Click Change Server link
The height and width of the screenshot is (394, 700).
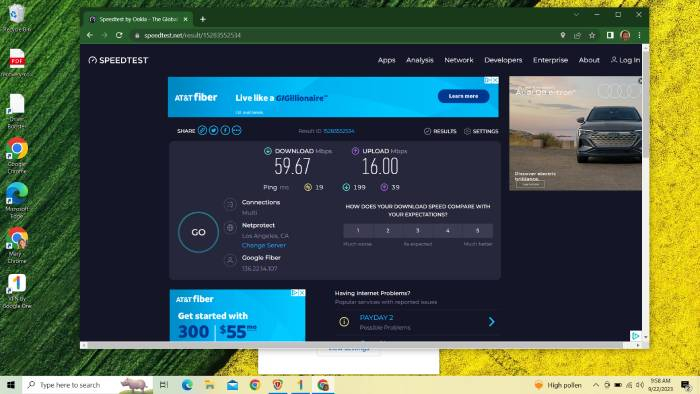[x=264, y=245]
